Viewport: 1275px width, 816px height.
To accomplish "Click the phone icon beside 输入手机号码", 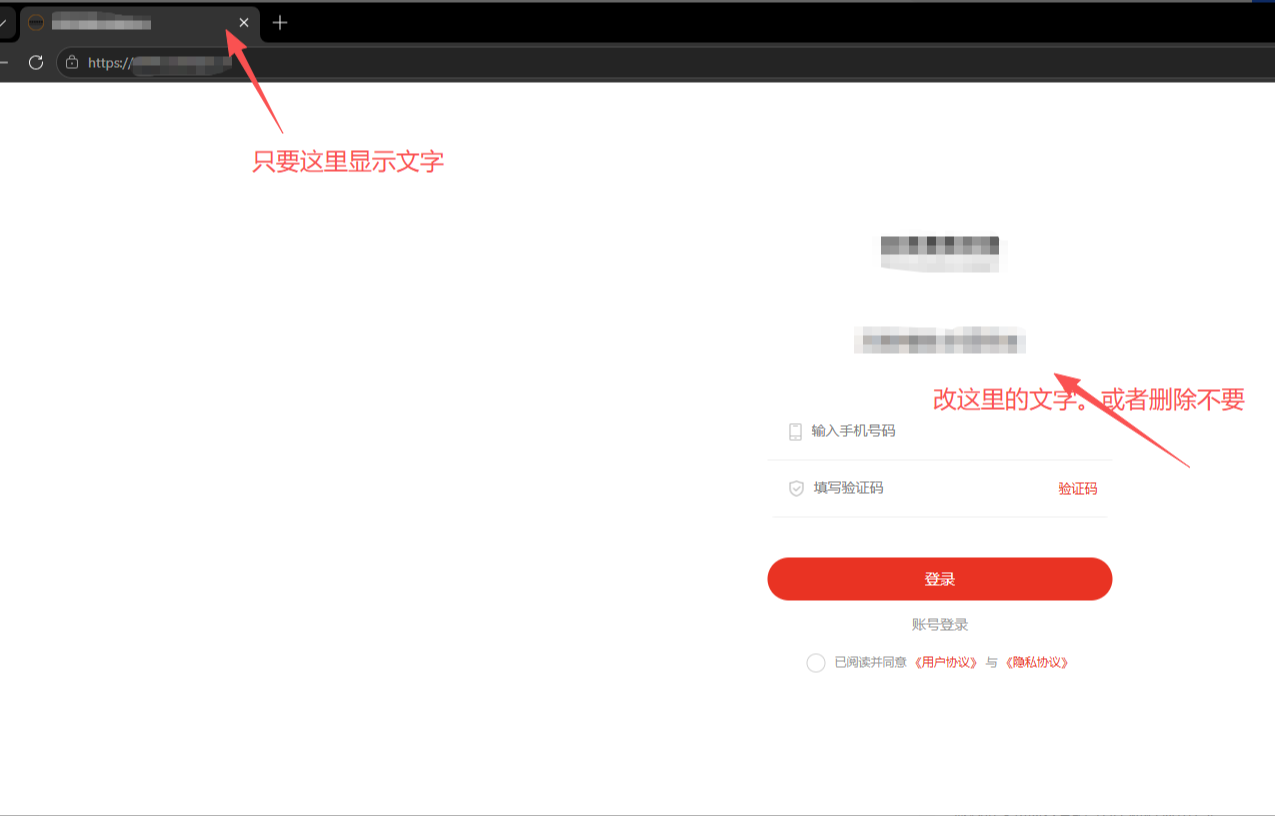I will tap(795, 431).
